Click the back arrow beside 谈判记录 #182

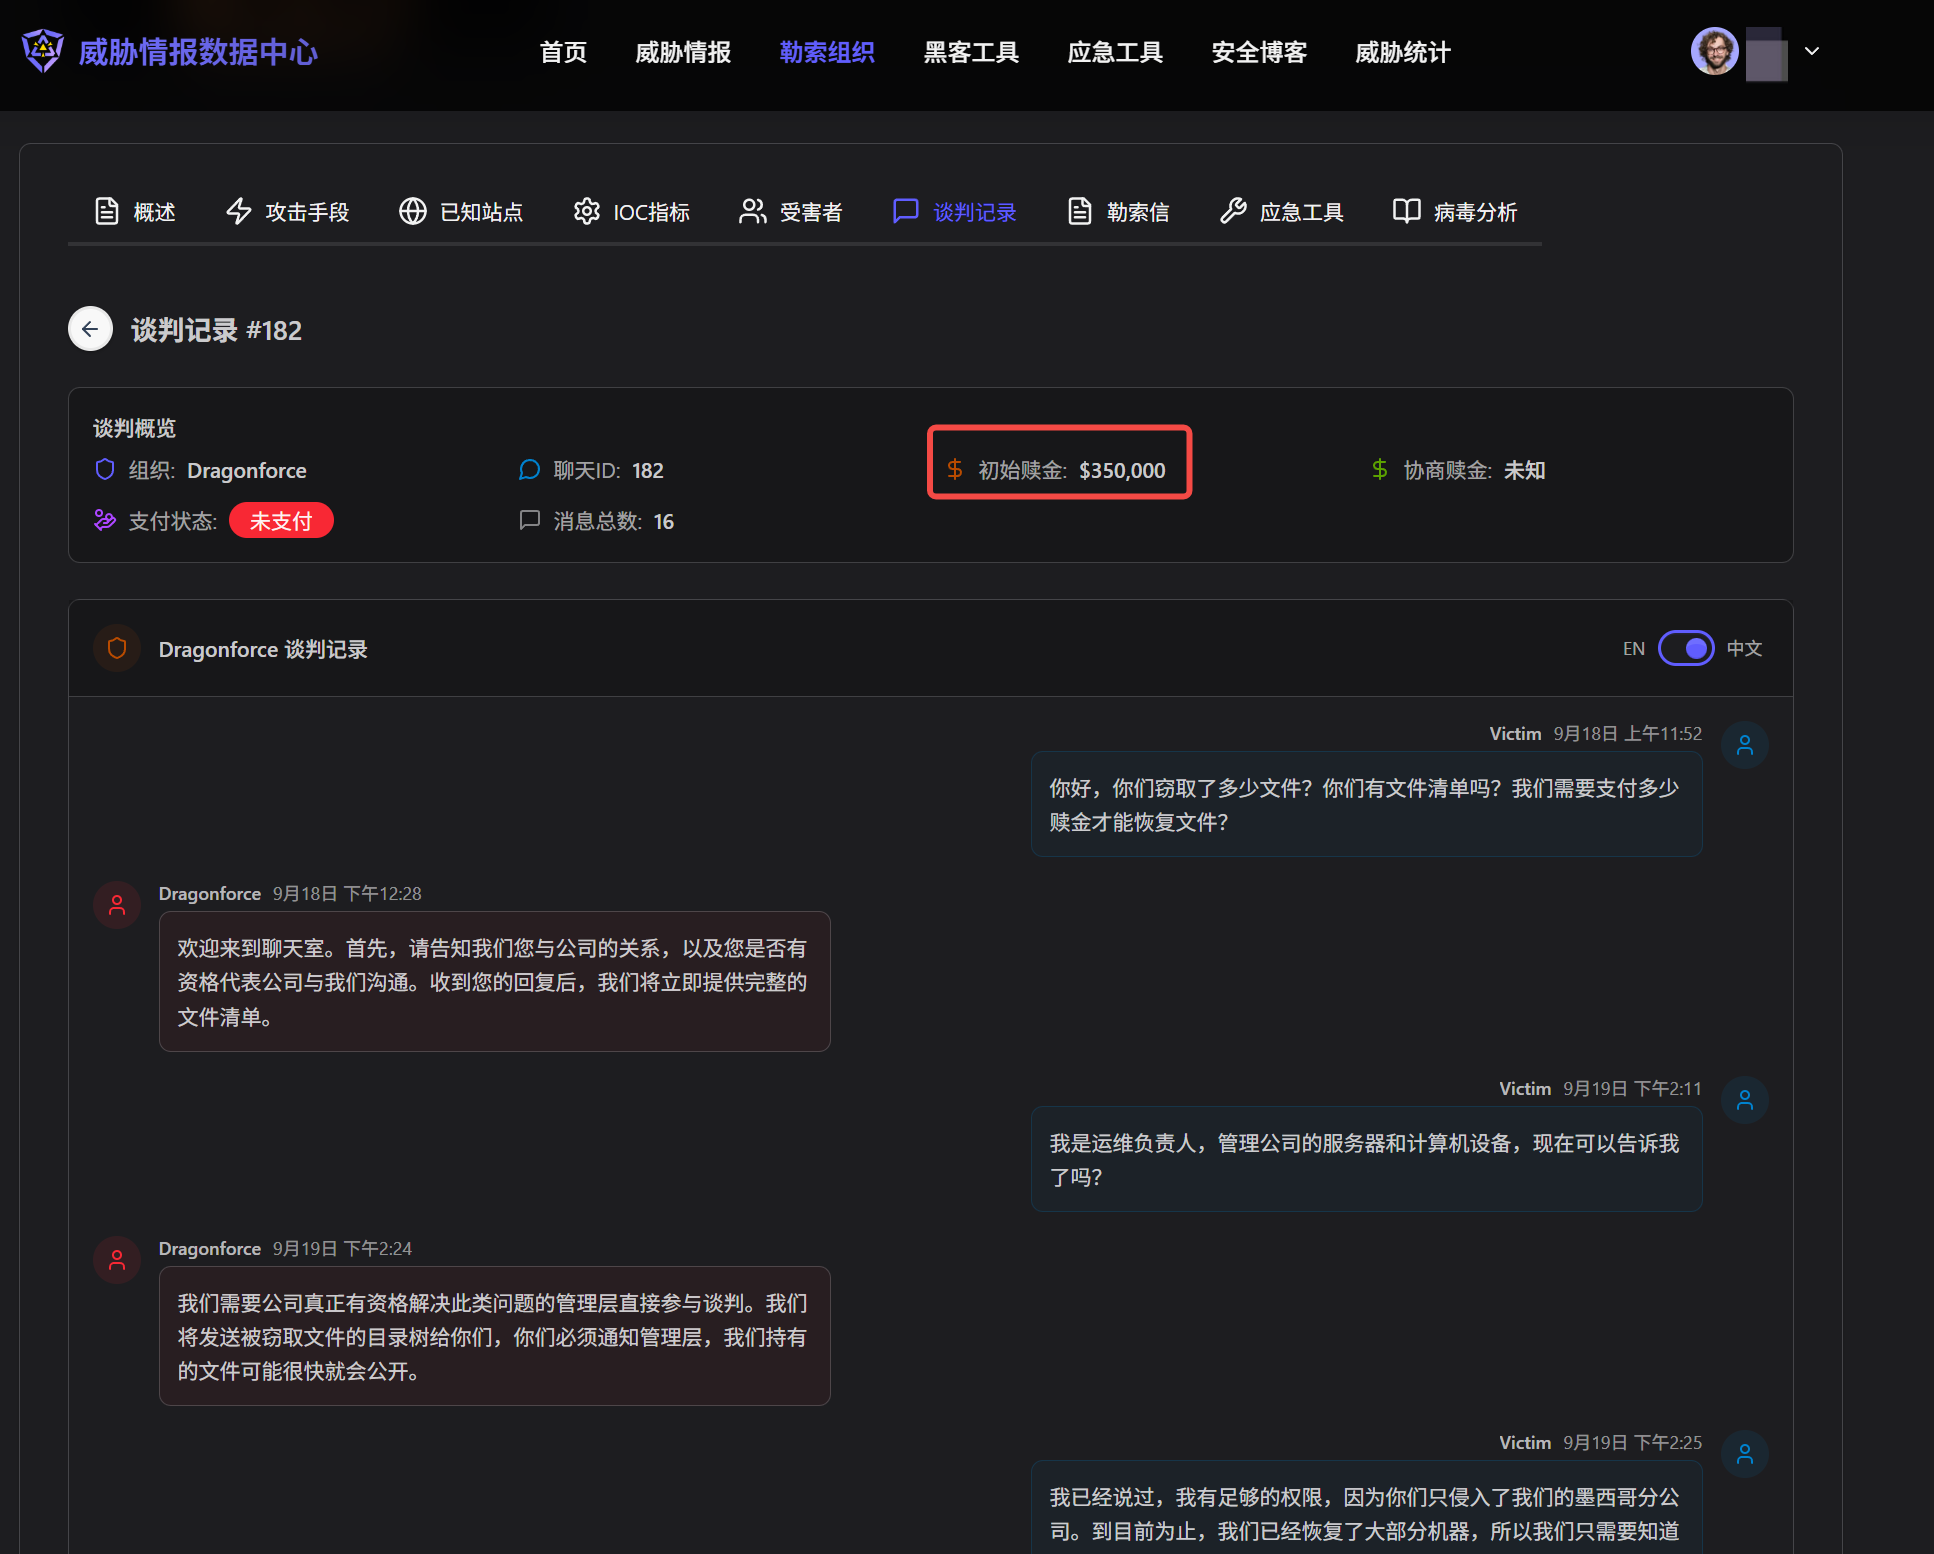(90, 329)
